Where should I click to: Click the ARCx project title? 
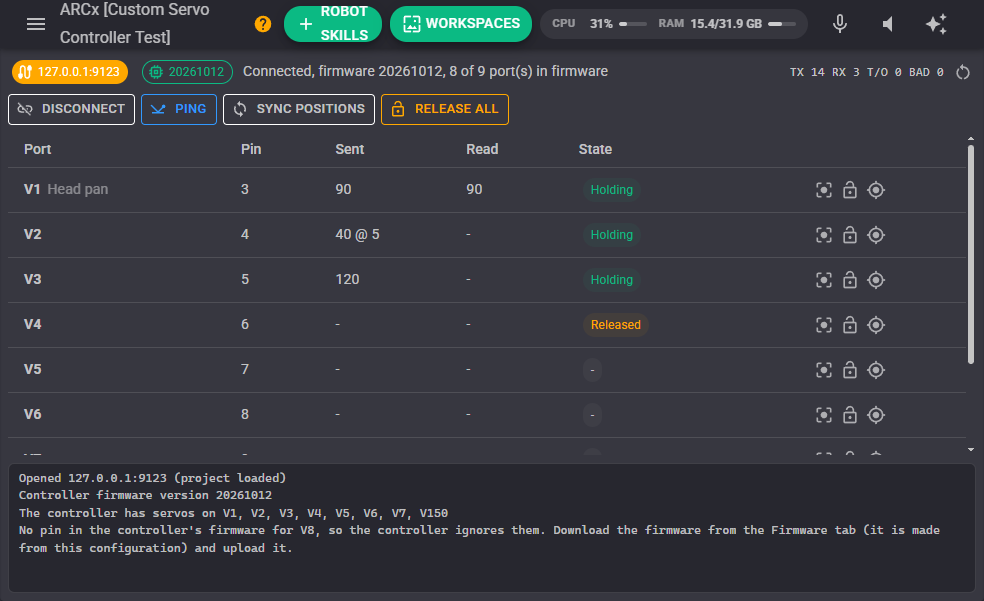point(134,23)
